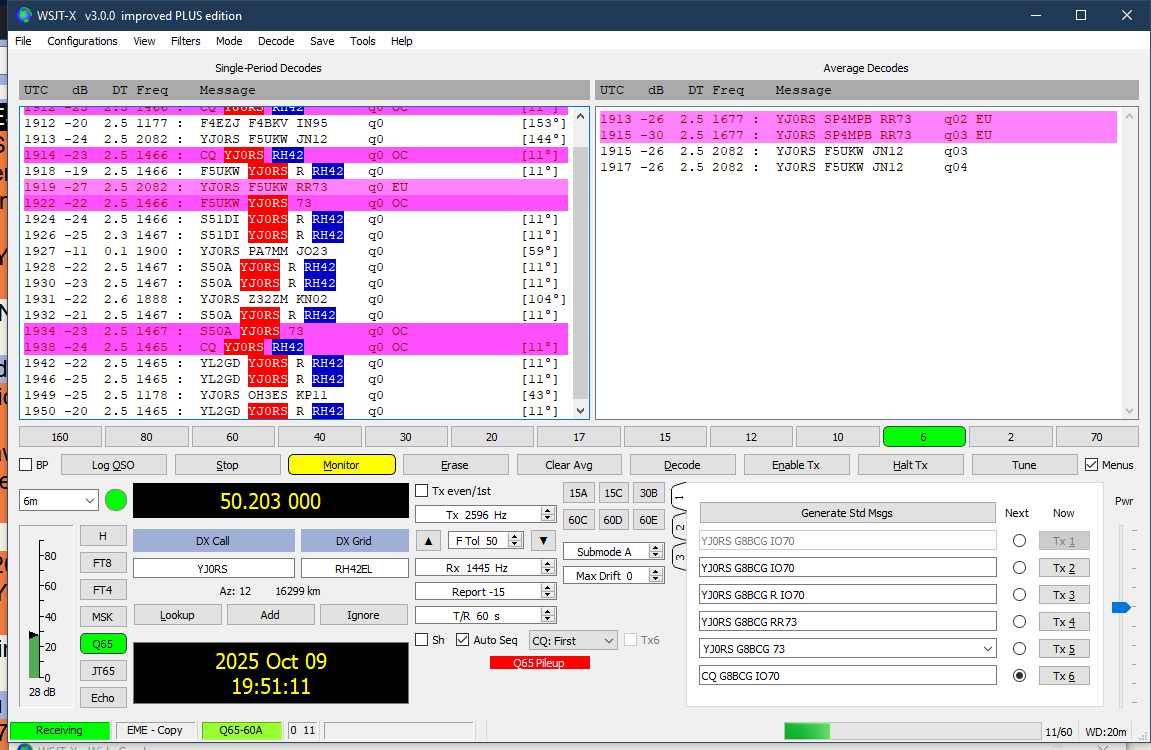The height and width of the screenshot is (750, 1151).
Task: Click the H hound mode button
Action: coord(102,536)
